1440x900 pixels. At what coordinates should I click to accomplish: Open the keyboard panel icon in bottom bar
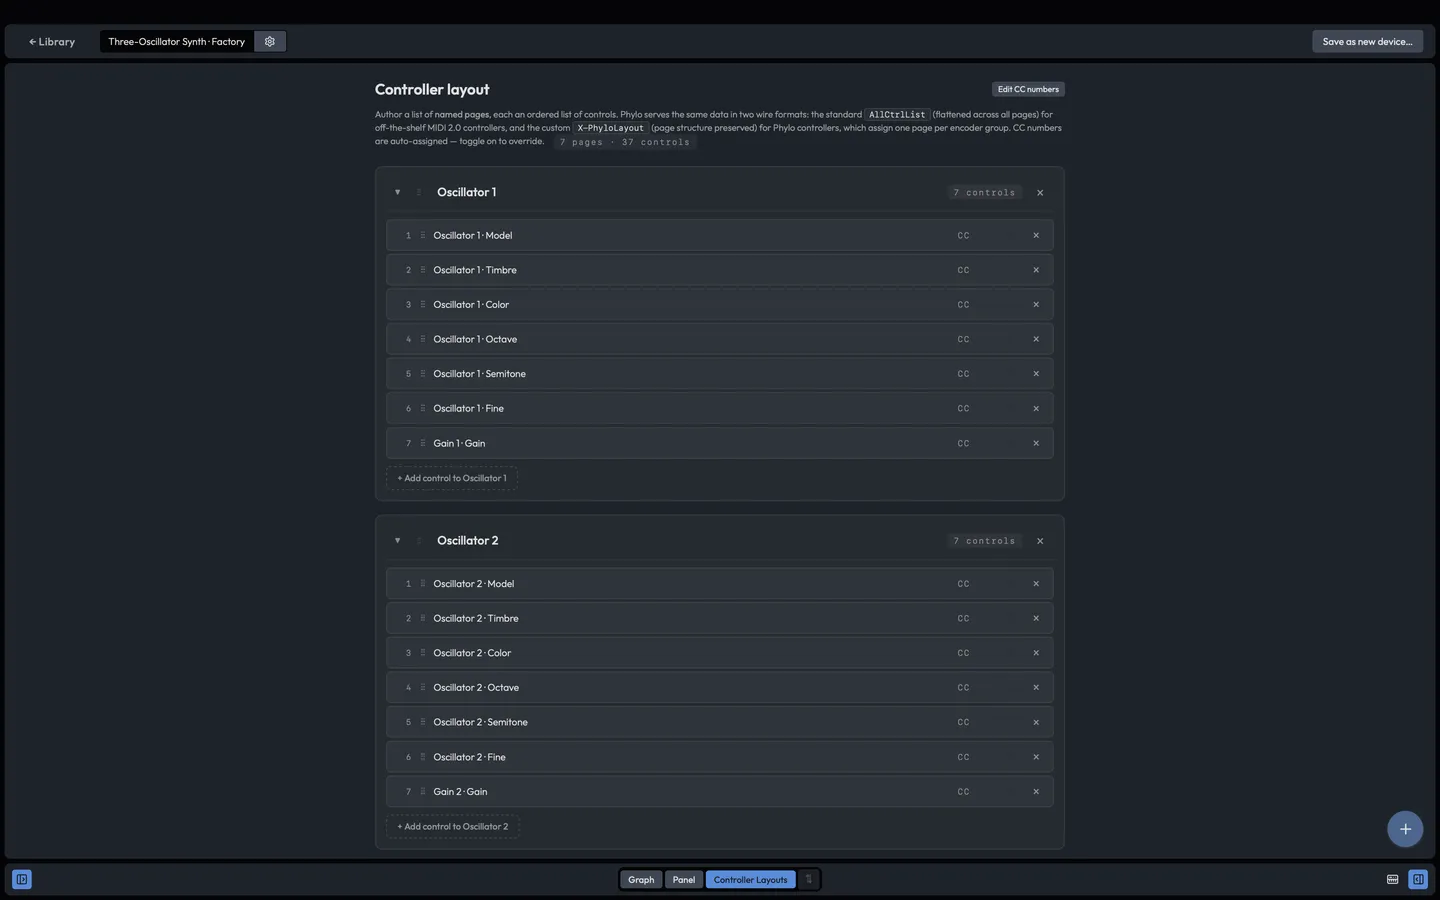pos(1392,879)
